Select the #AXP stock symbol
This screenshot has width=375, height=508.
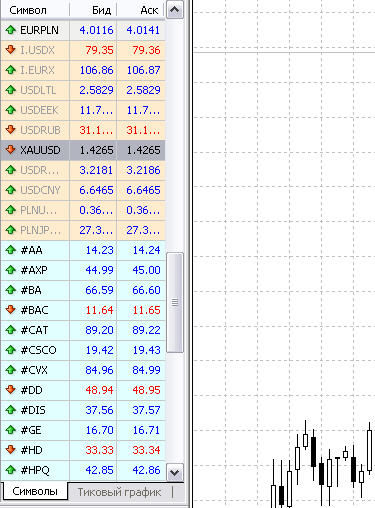(34, 270)
